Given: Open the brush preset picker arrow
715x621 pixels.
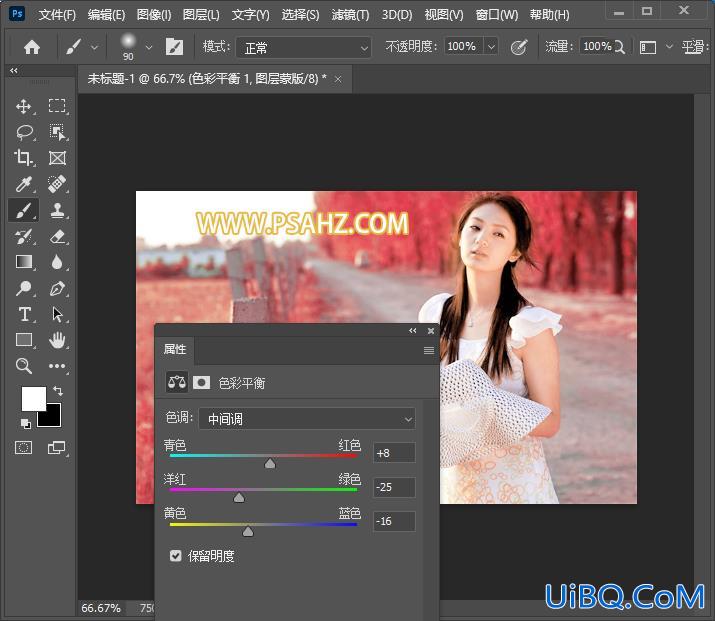Looking at the screenshot, I should point(149,47).
